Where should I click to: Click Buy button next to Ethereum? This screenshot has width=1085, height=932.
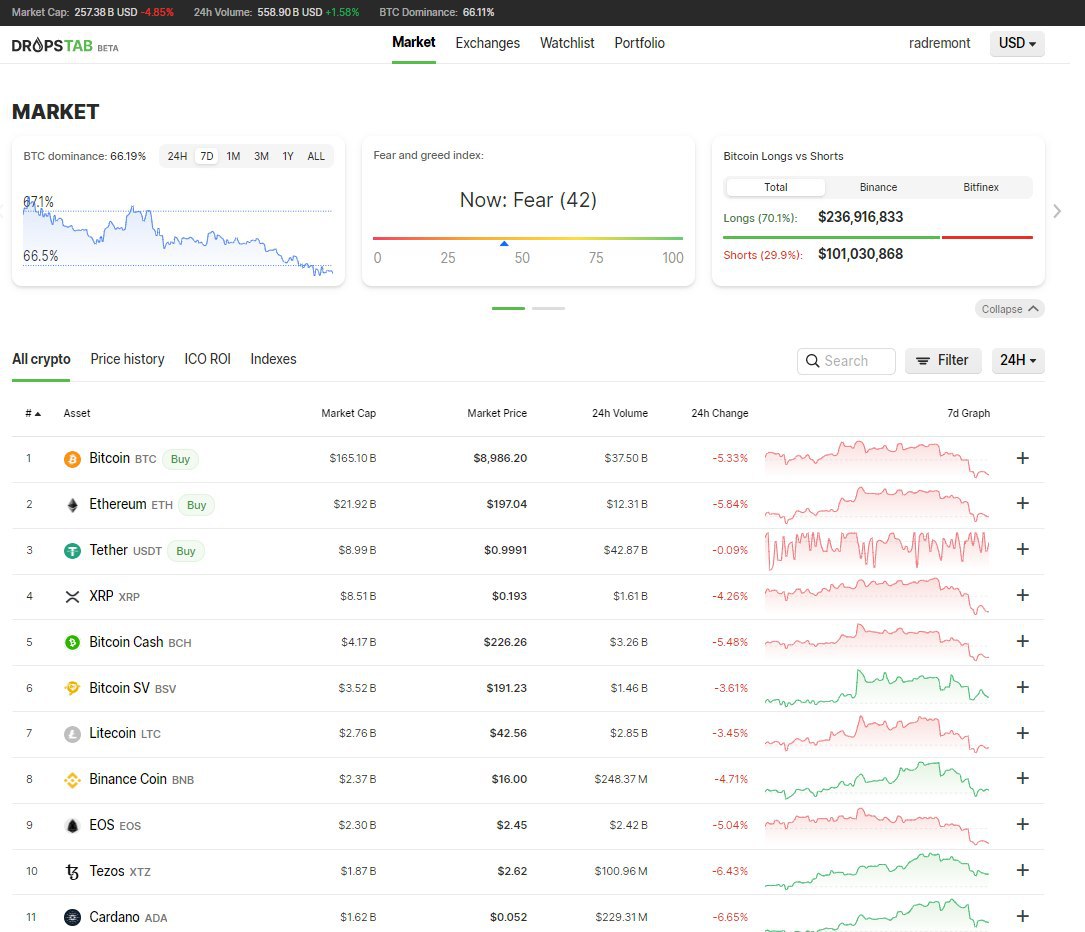(197, 505)
